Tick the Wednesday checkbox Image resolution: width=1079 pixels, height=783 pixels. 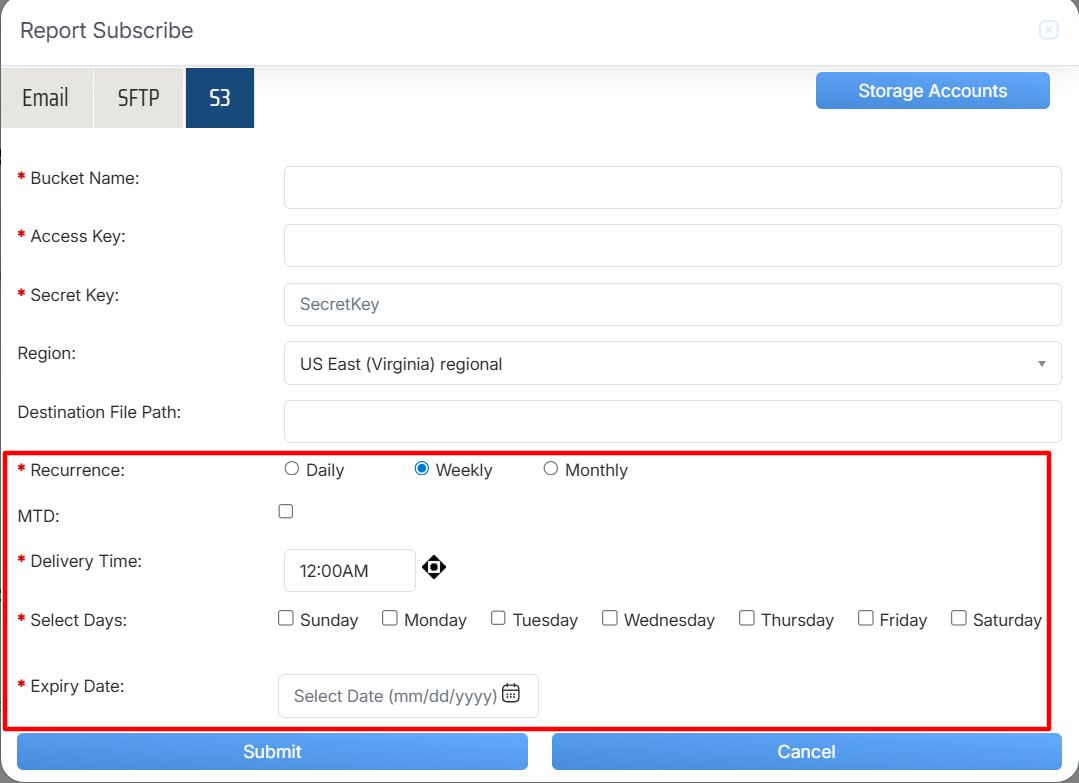tap(610, 619)
